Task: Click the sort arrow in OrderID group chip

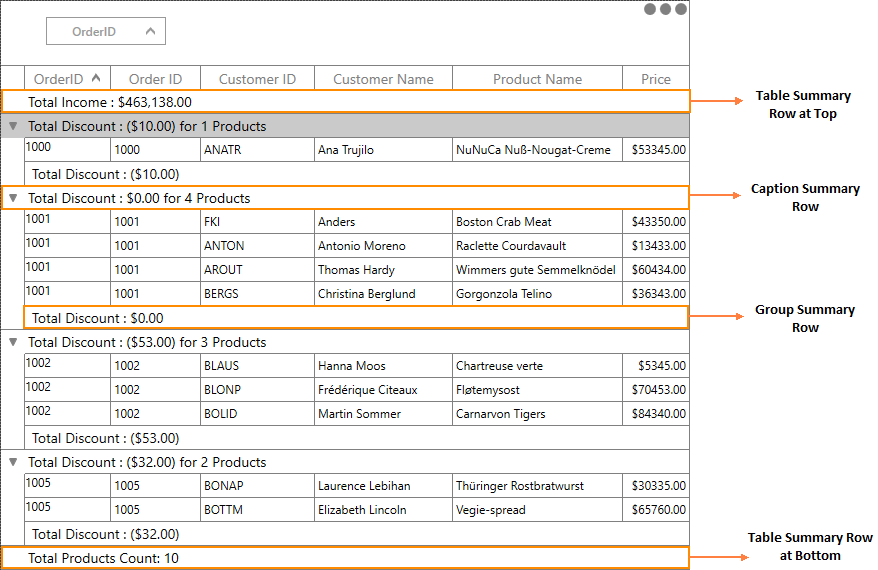Action: pyautogui.click(x=150, y=31)
